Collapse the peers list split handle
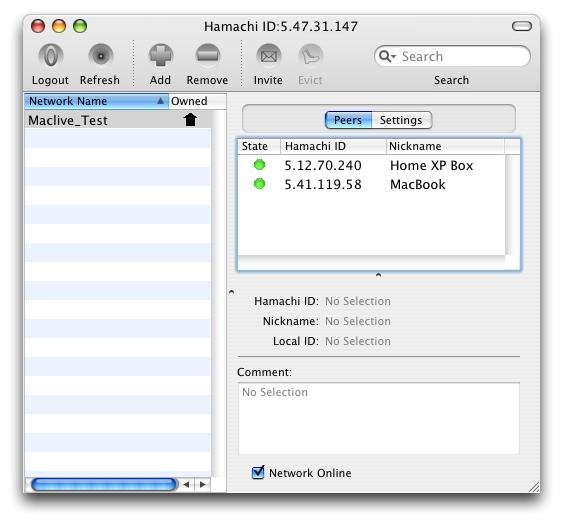 378,275
